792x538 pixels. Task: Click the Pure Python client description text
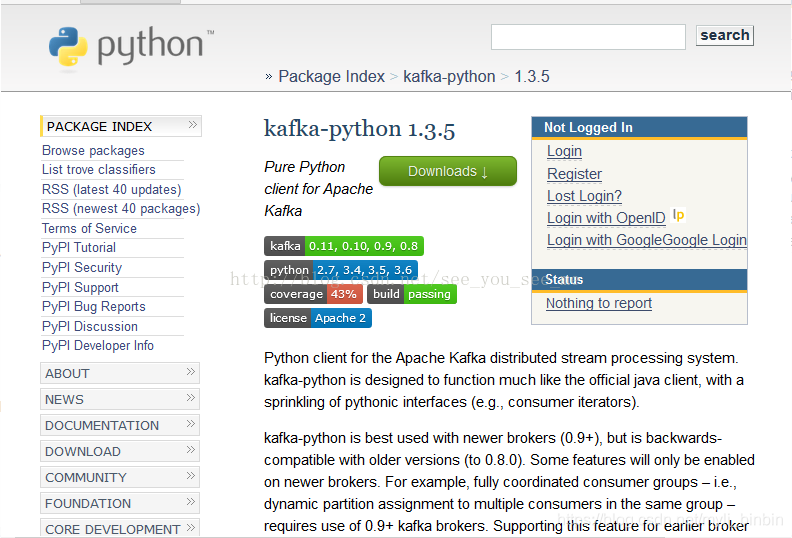pyautogui.click(x=318, y=188)
